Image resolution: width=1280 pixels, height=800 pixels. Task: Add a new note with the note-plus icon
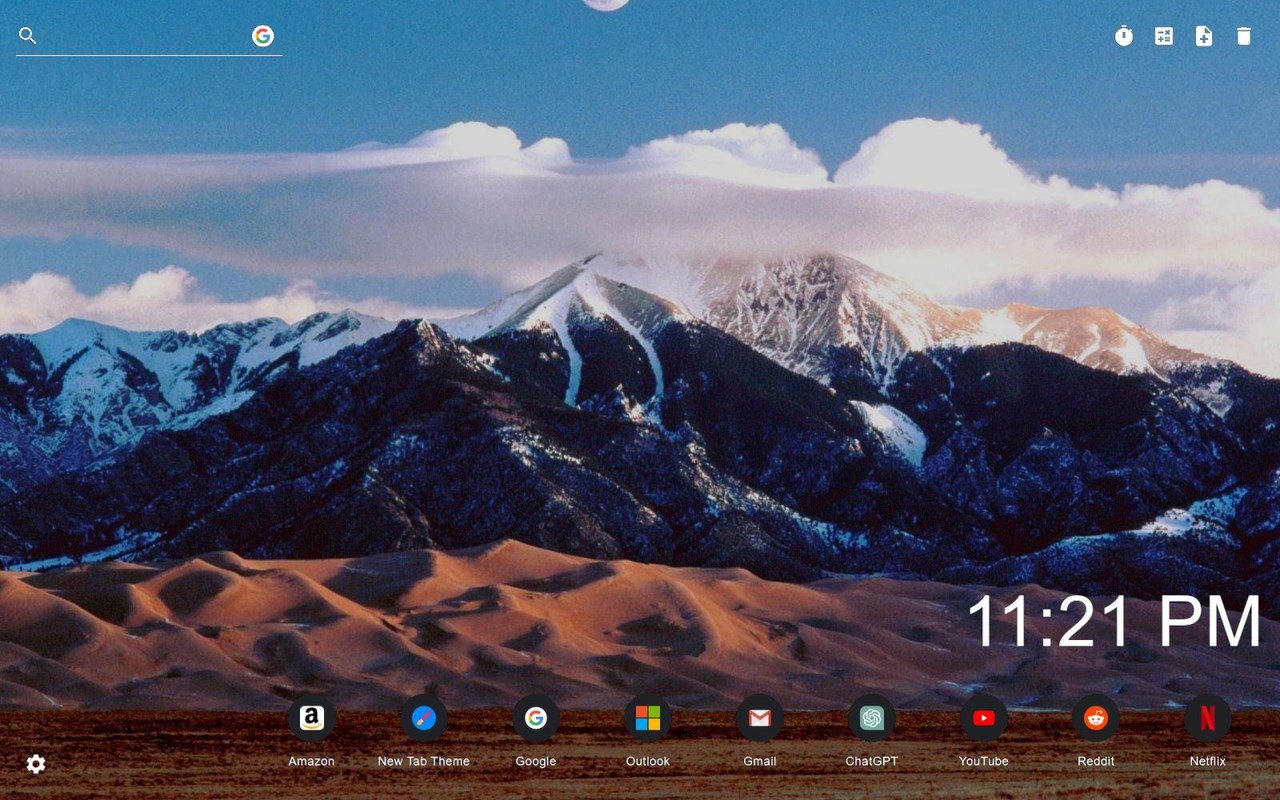pos(1204,36)
